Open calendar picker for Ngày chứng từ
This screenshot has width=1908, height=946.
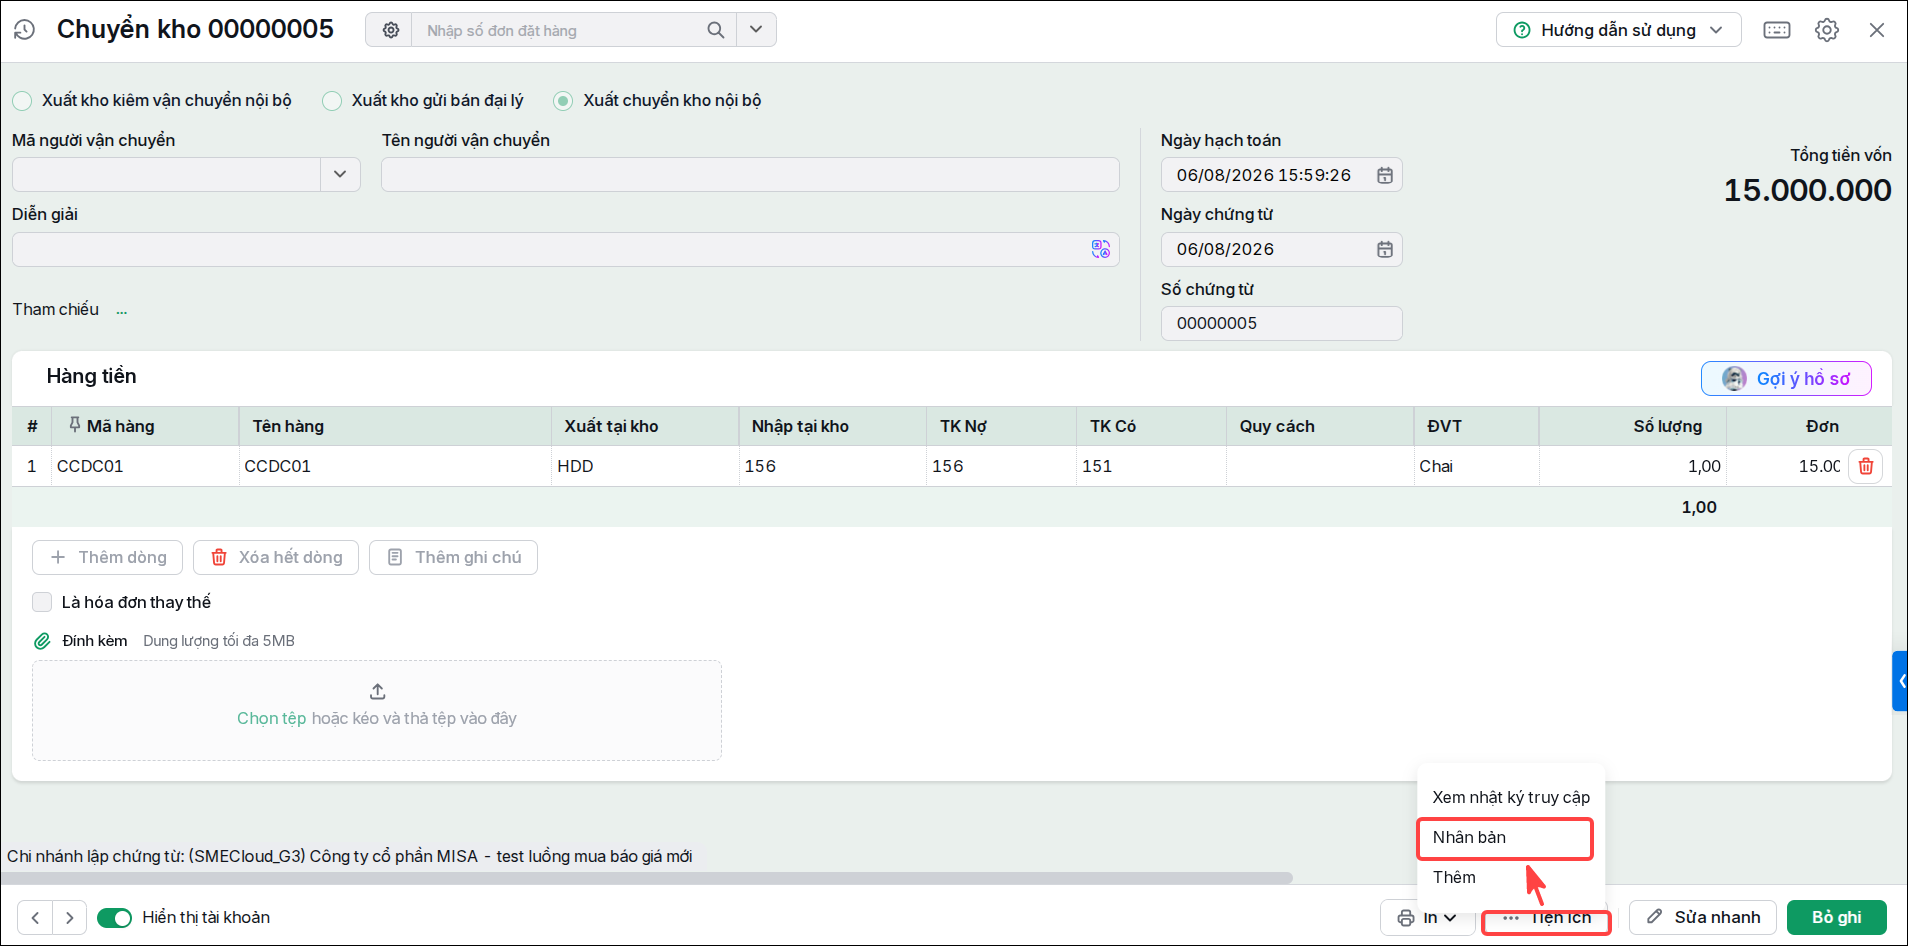click(1385, 249)
